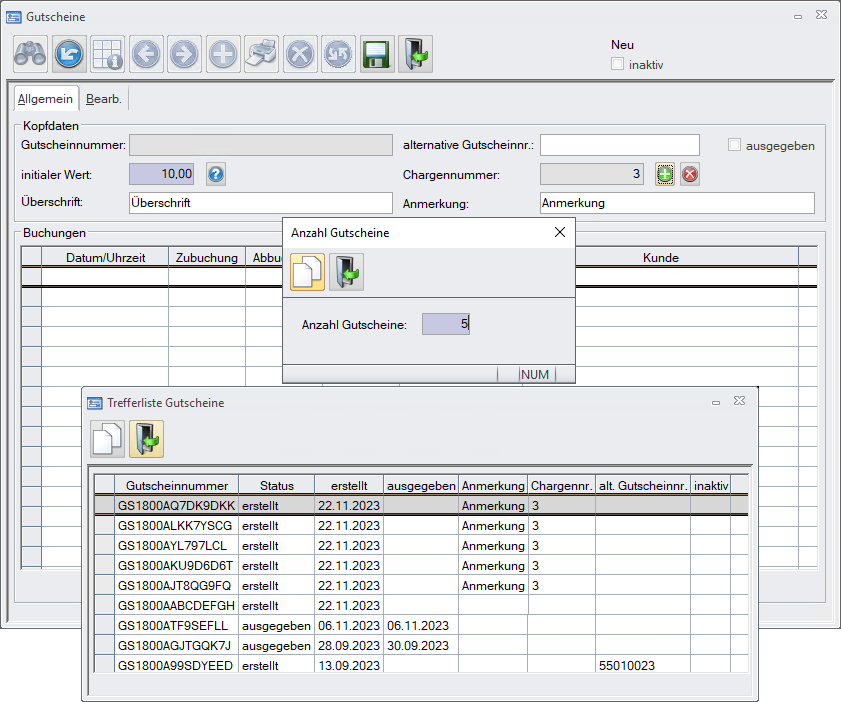The image size is (841, 702).
Task: Click the Anzahl Gutscheine number field
Action: coord(445,324)
